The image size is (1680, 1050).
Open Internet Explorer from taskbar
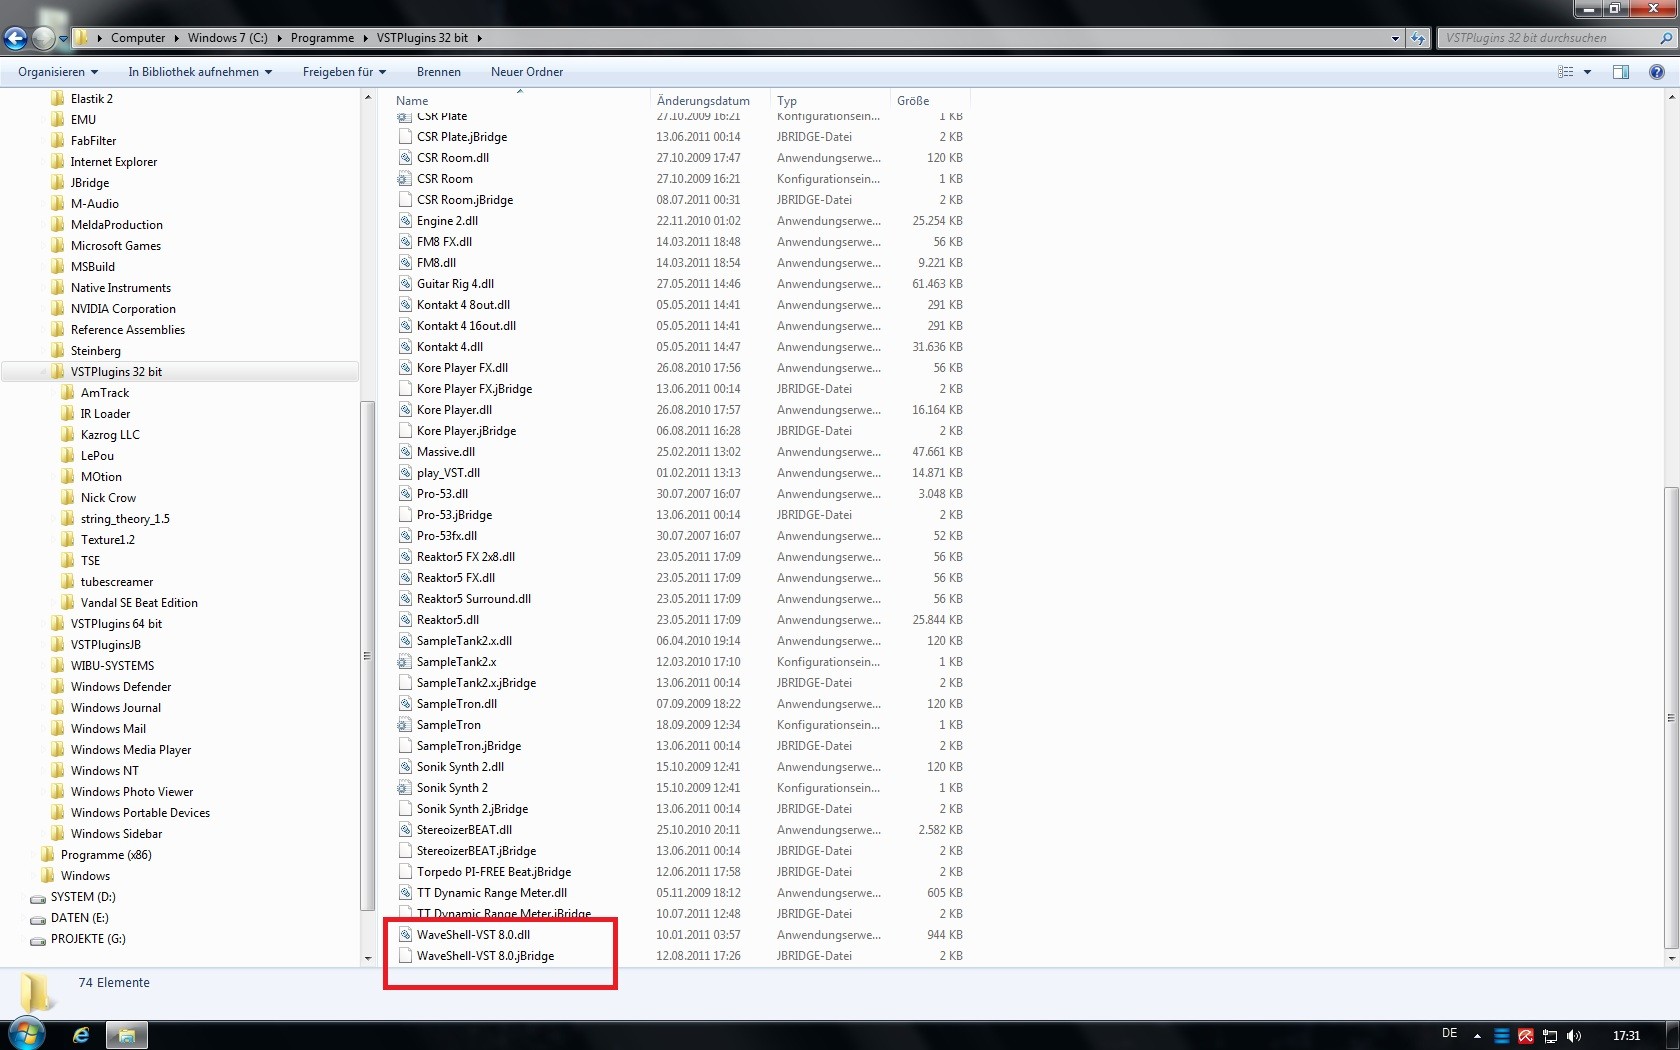81,1035
